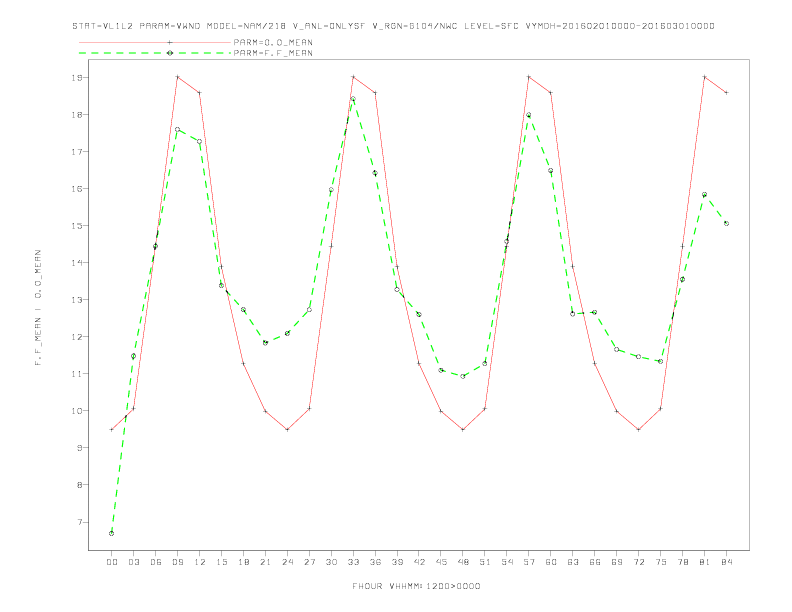Click x-axis forecast hour label 42
Image resolution: width=792 pixels, height=612 pixels.
(419, 562)
